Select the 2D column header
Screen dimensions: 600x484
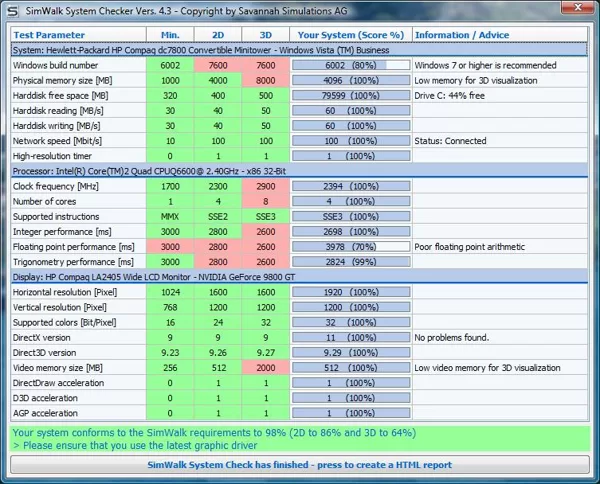point(218,35)
